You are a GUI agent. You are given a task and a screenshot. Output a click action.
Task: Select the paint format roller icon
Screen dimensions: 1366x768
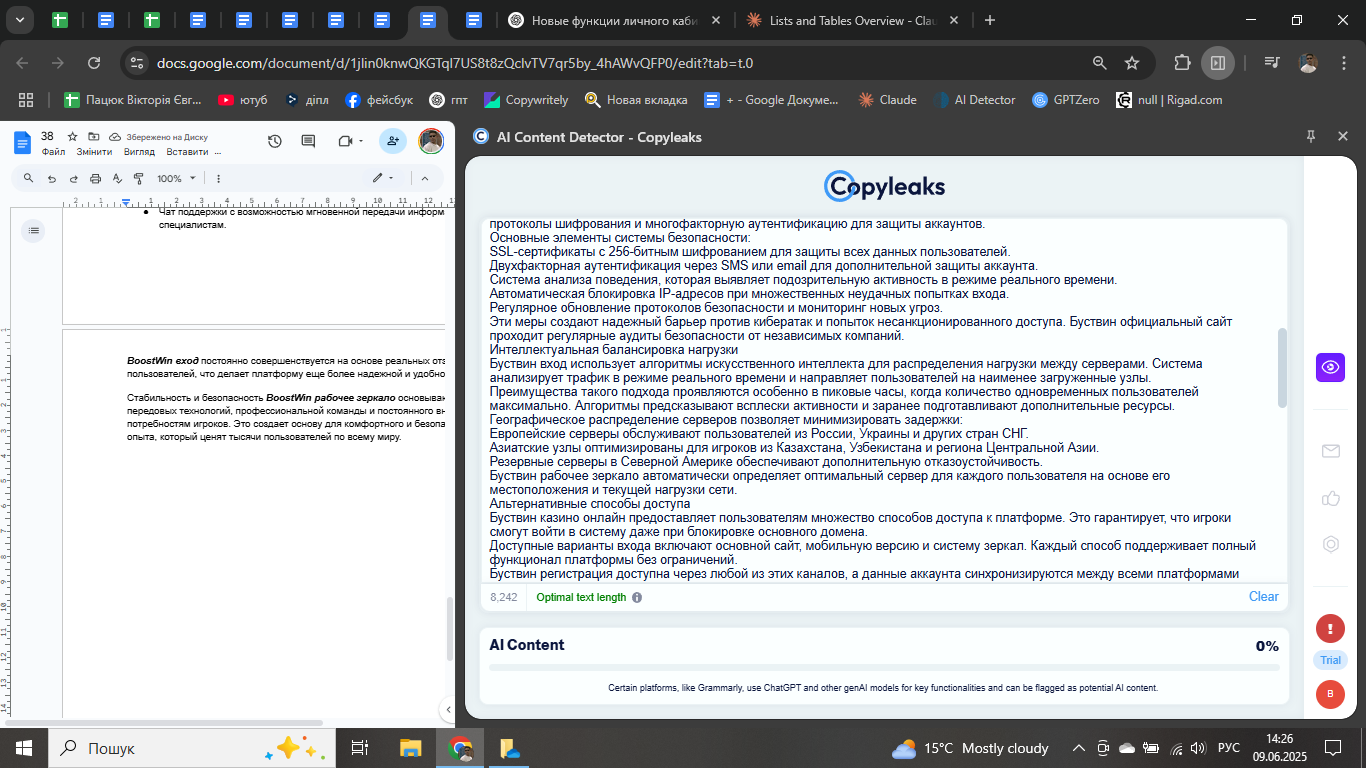(140, 178)
